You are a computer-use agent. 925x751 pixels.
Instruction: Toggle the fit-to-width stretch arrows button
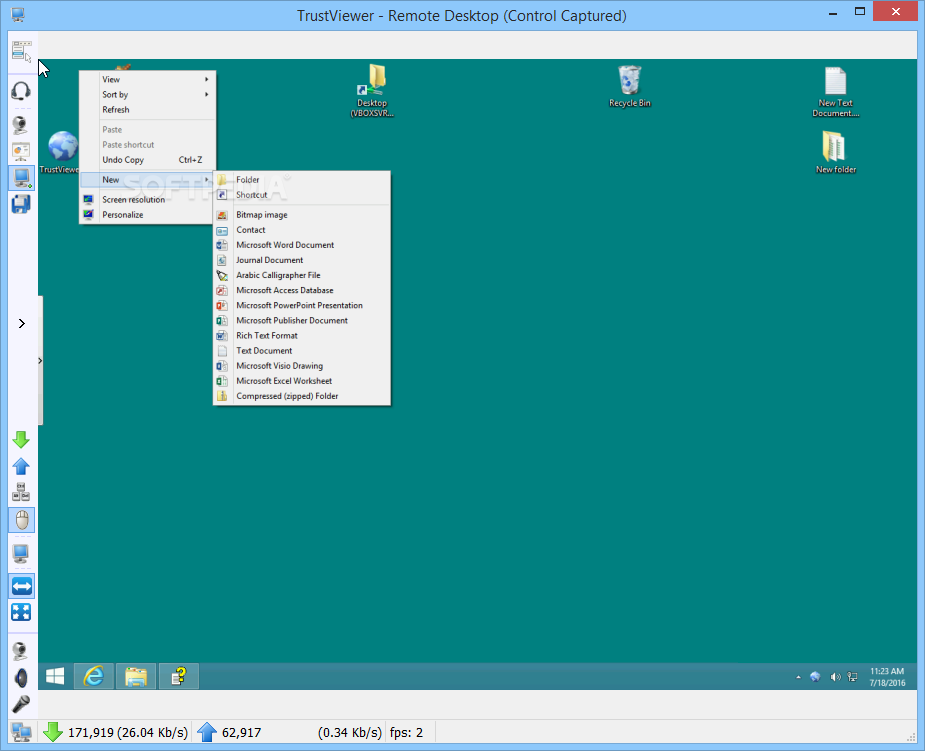[21, 586]
